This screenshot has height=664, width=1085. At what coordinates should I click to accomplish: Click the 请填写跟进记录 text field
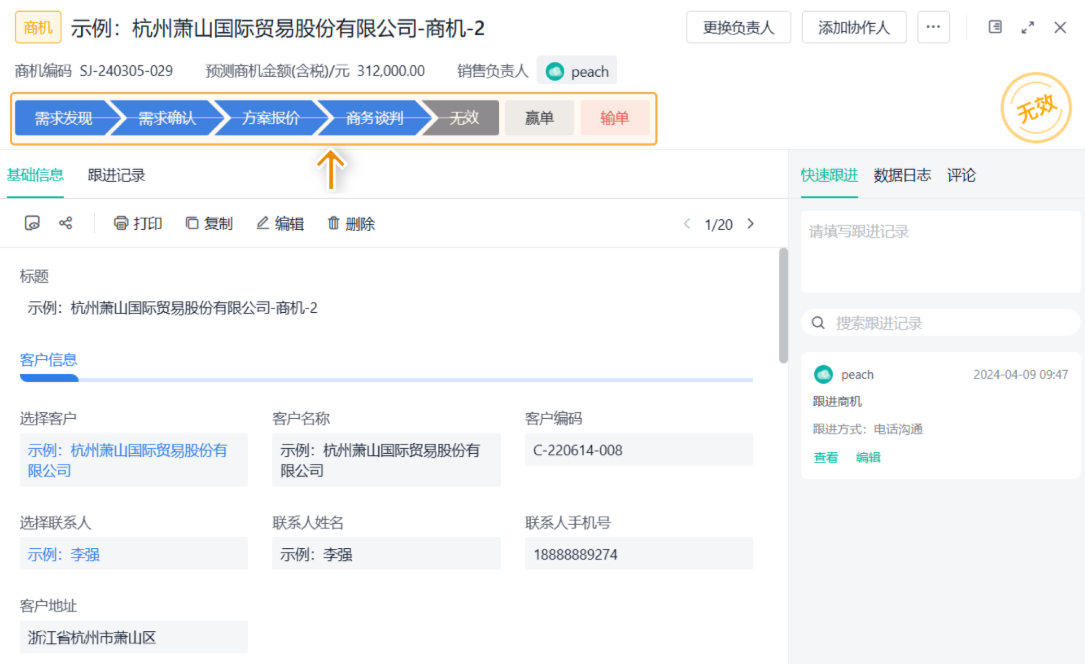(940, 250)
